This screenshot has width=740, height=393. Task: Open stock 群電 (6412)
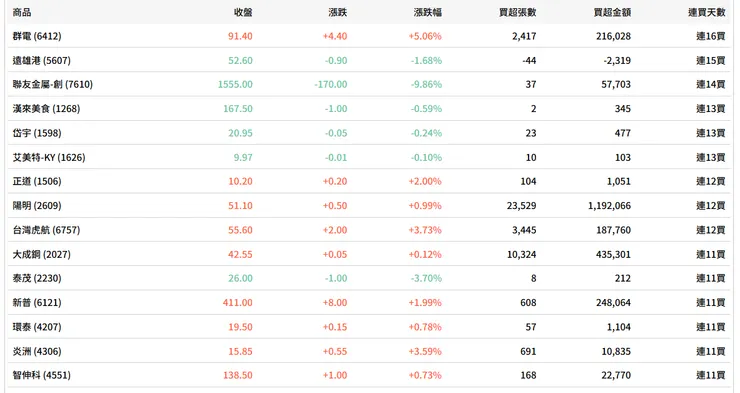(x=37, y=36)
